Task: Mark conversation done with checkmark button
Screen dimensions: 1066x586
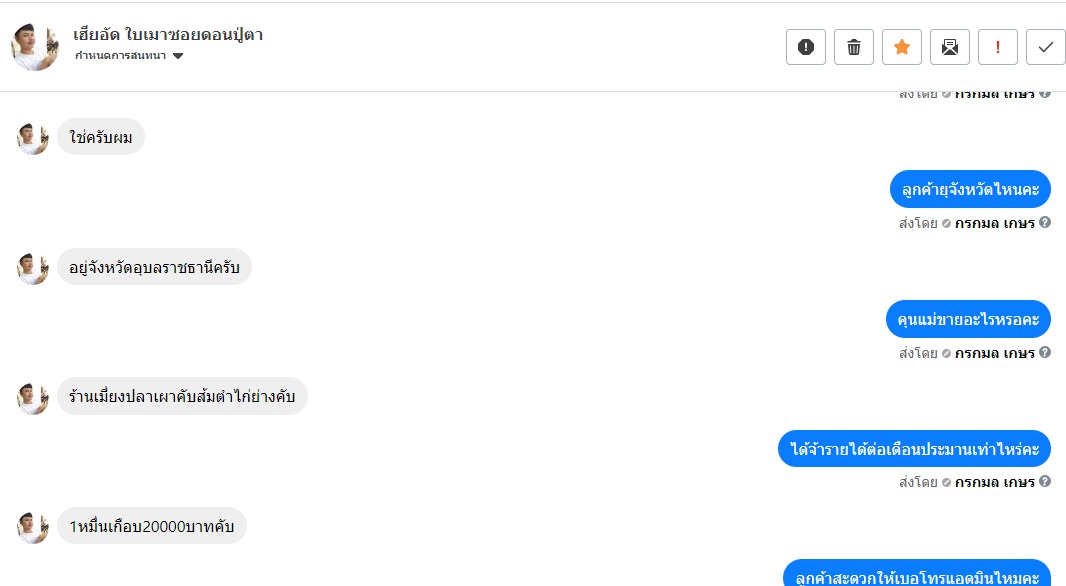Action: click(1046, 47)
